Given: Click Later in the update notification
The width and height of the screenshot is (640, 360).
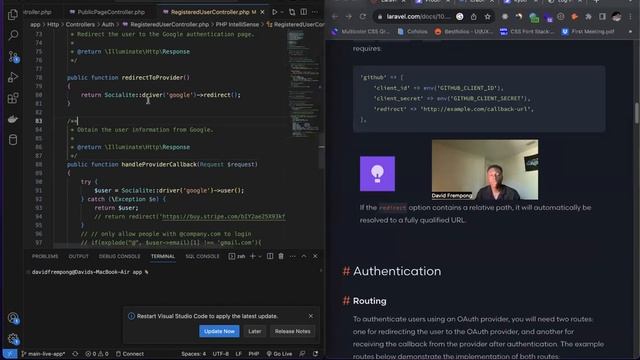Looking at the screenshot, I should (x=255, y=331).
